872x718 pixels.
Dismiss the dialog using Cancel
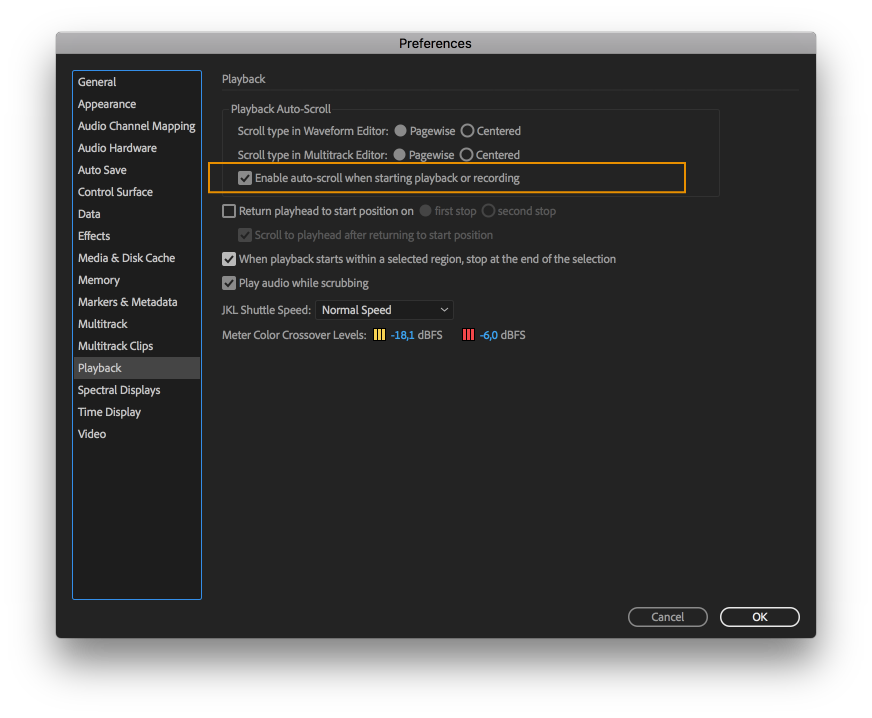point(667,617)
